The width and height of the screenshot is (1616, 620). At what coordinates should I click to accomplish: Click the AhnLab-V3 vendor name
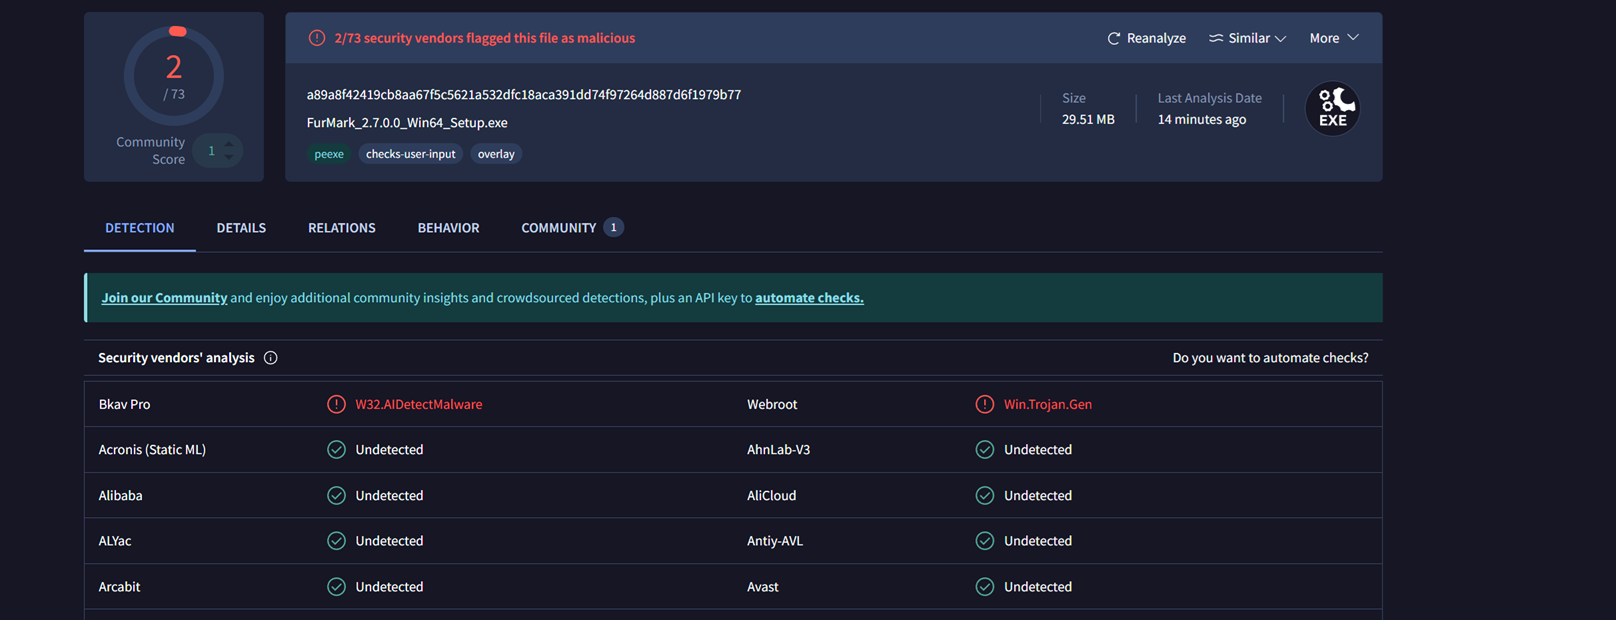778,450
